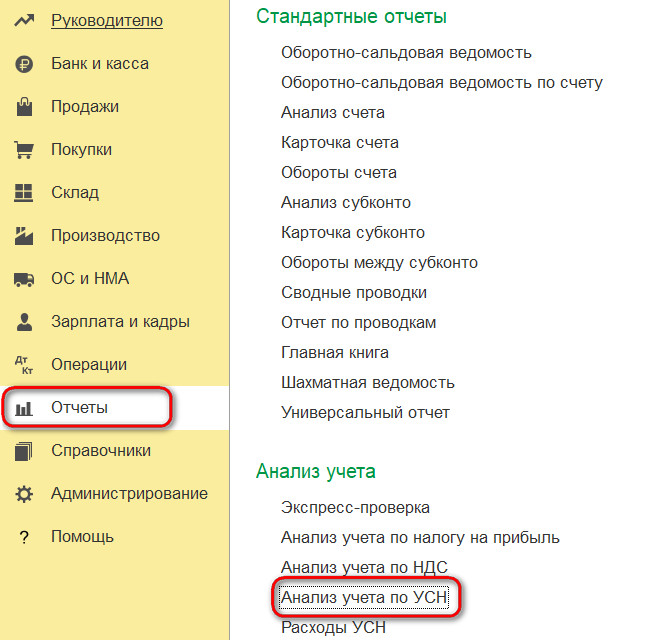Open the Руководителю section

coord(107,21)
